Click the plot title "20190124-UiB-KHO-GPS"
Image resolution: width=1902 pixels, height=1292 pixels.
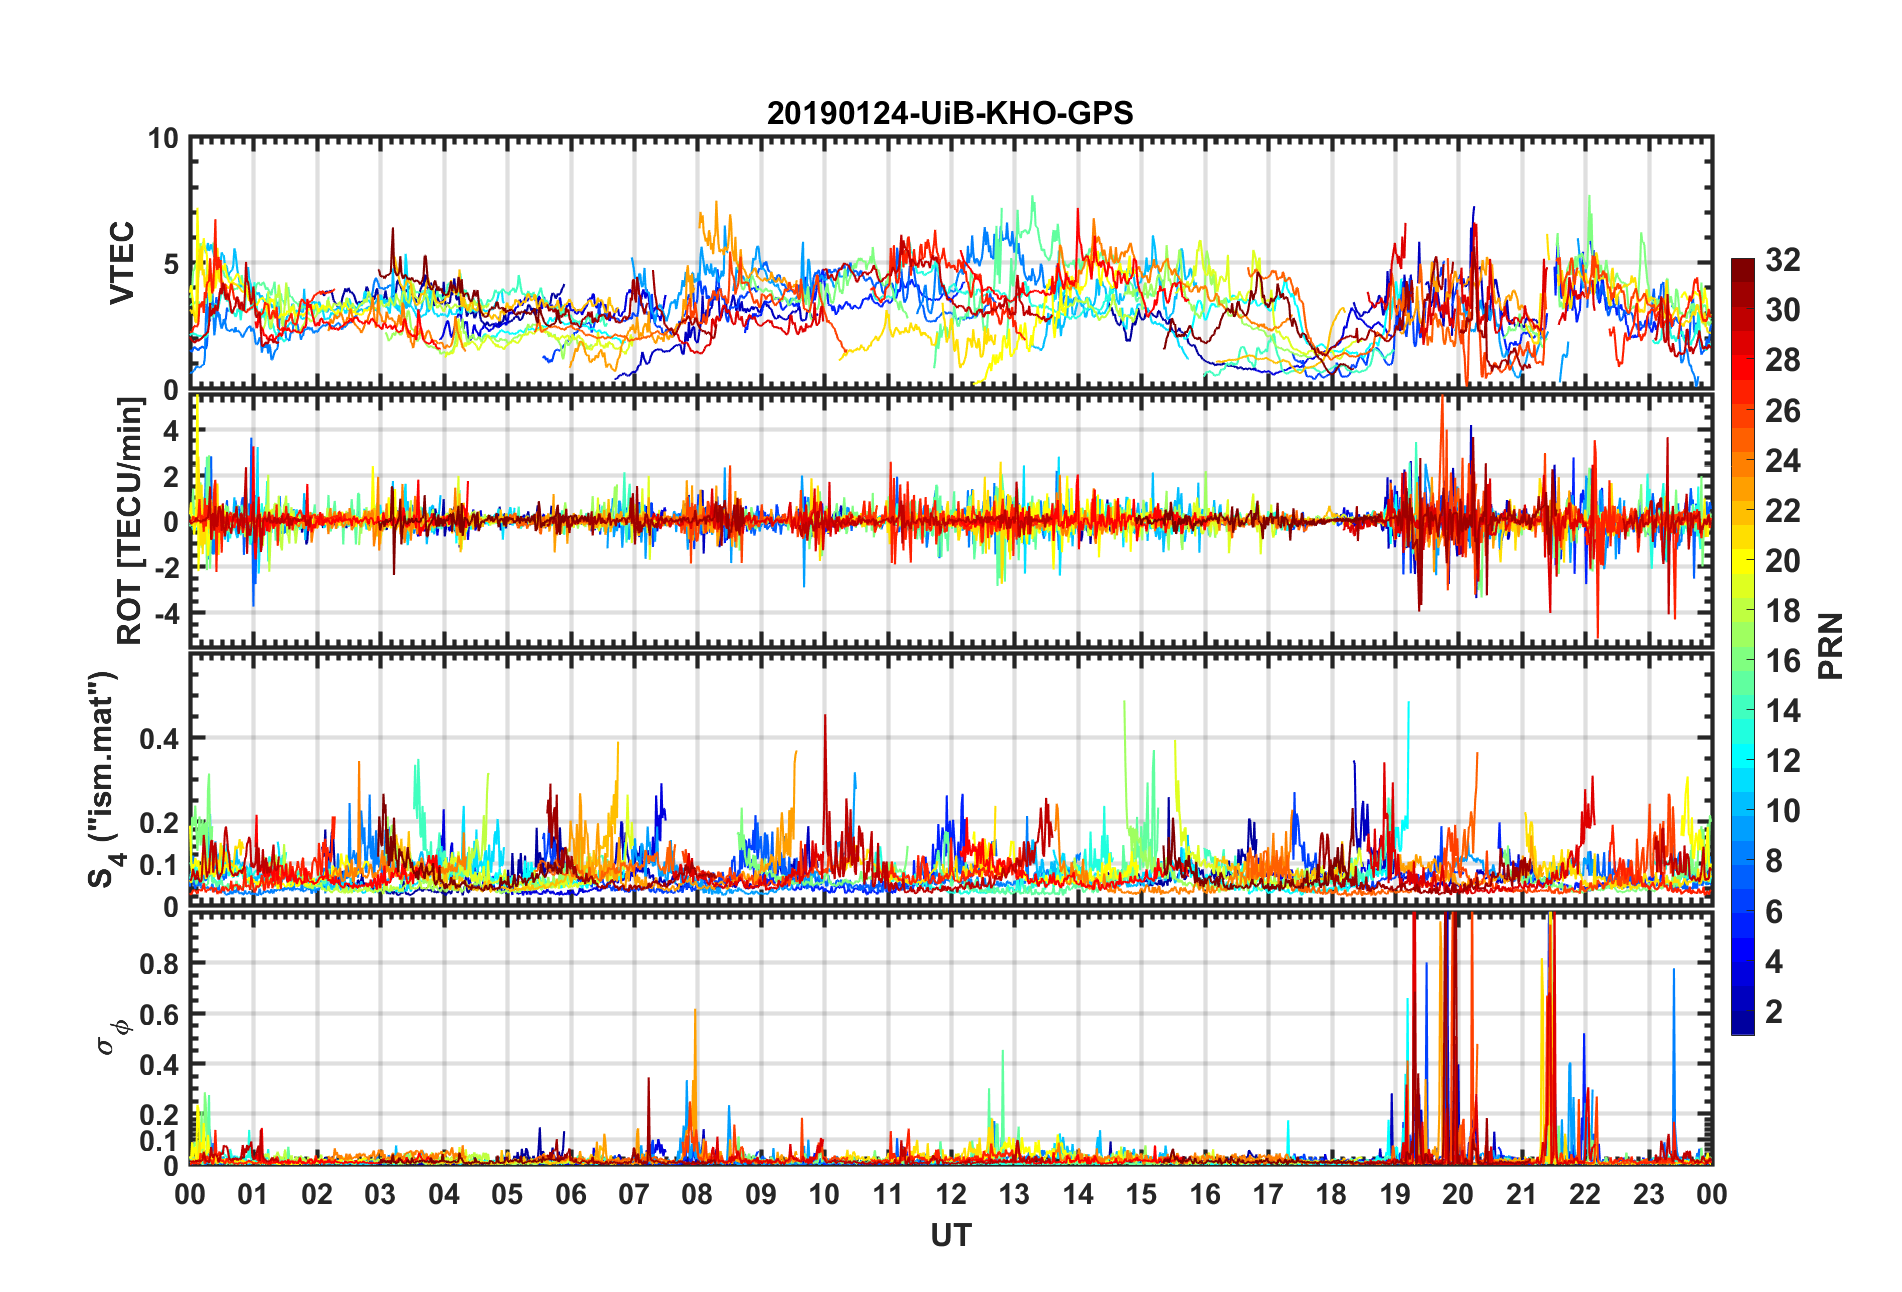950,113
